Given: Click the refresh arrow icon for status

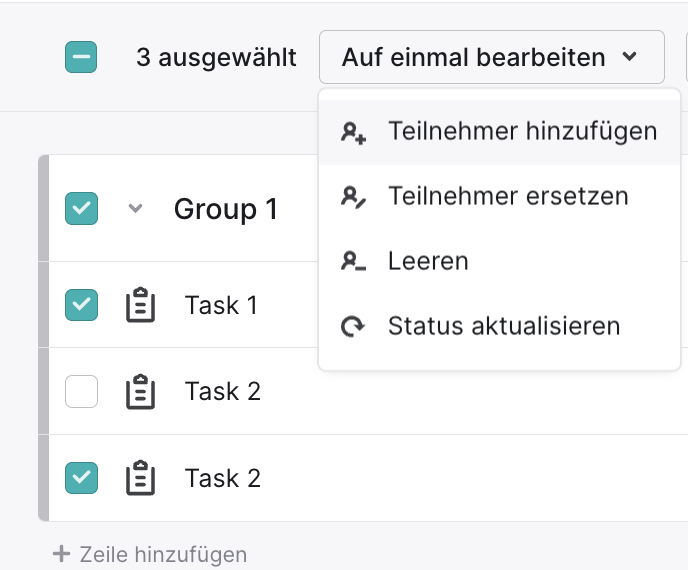Looking at the screenshot, I should [x=353, y=326].
